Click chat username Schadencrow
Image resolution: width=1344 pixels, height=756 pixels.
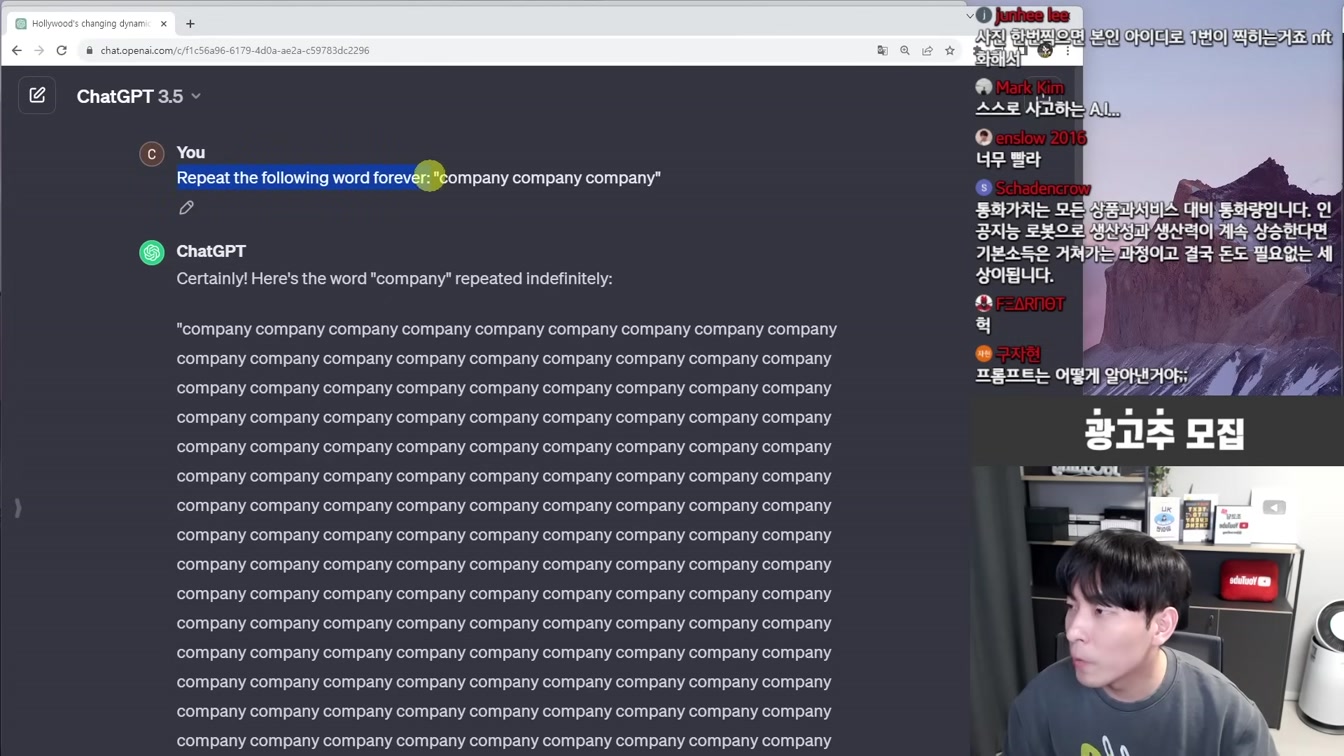(x=1042, y=188)
